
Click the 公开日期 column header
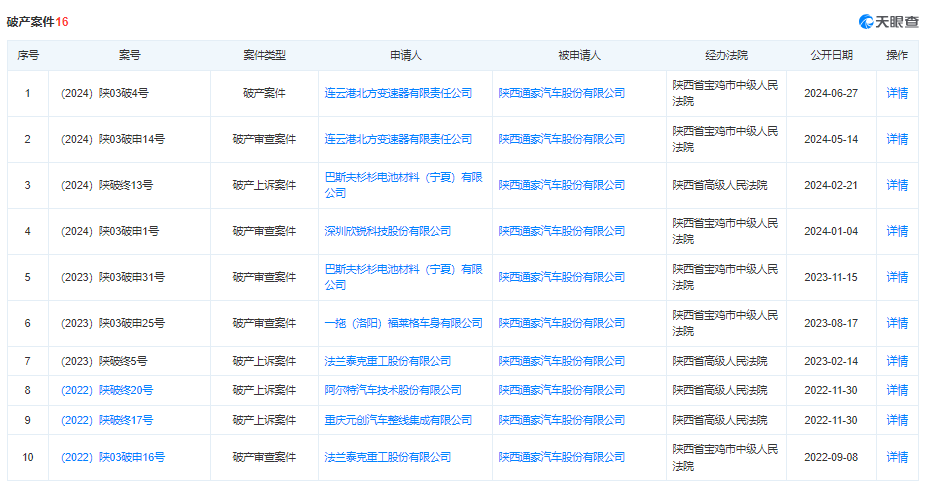pos(831,55)
